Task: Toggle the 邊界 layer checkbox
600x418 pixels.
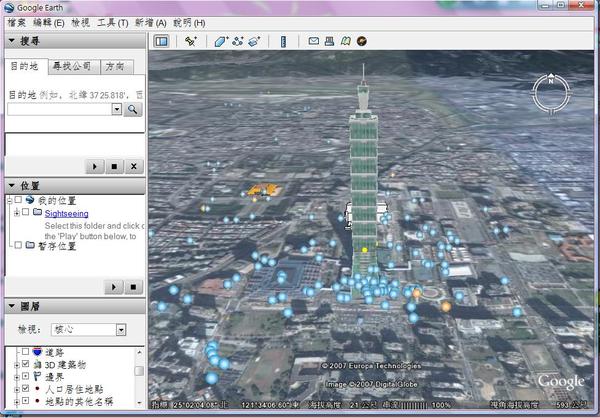Action: point(25,376)
